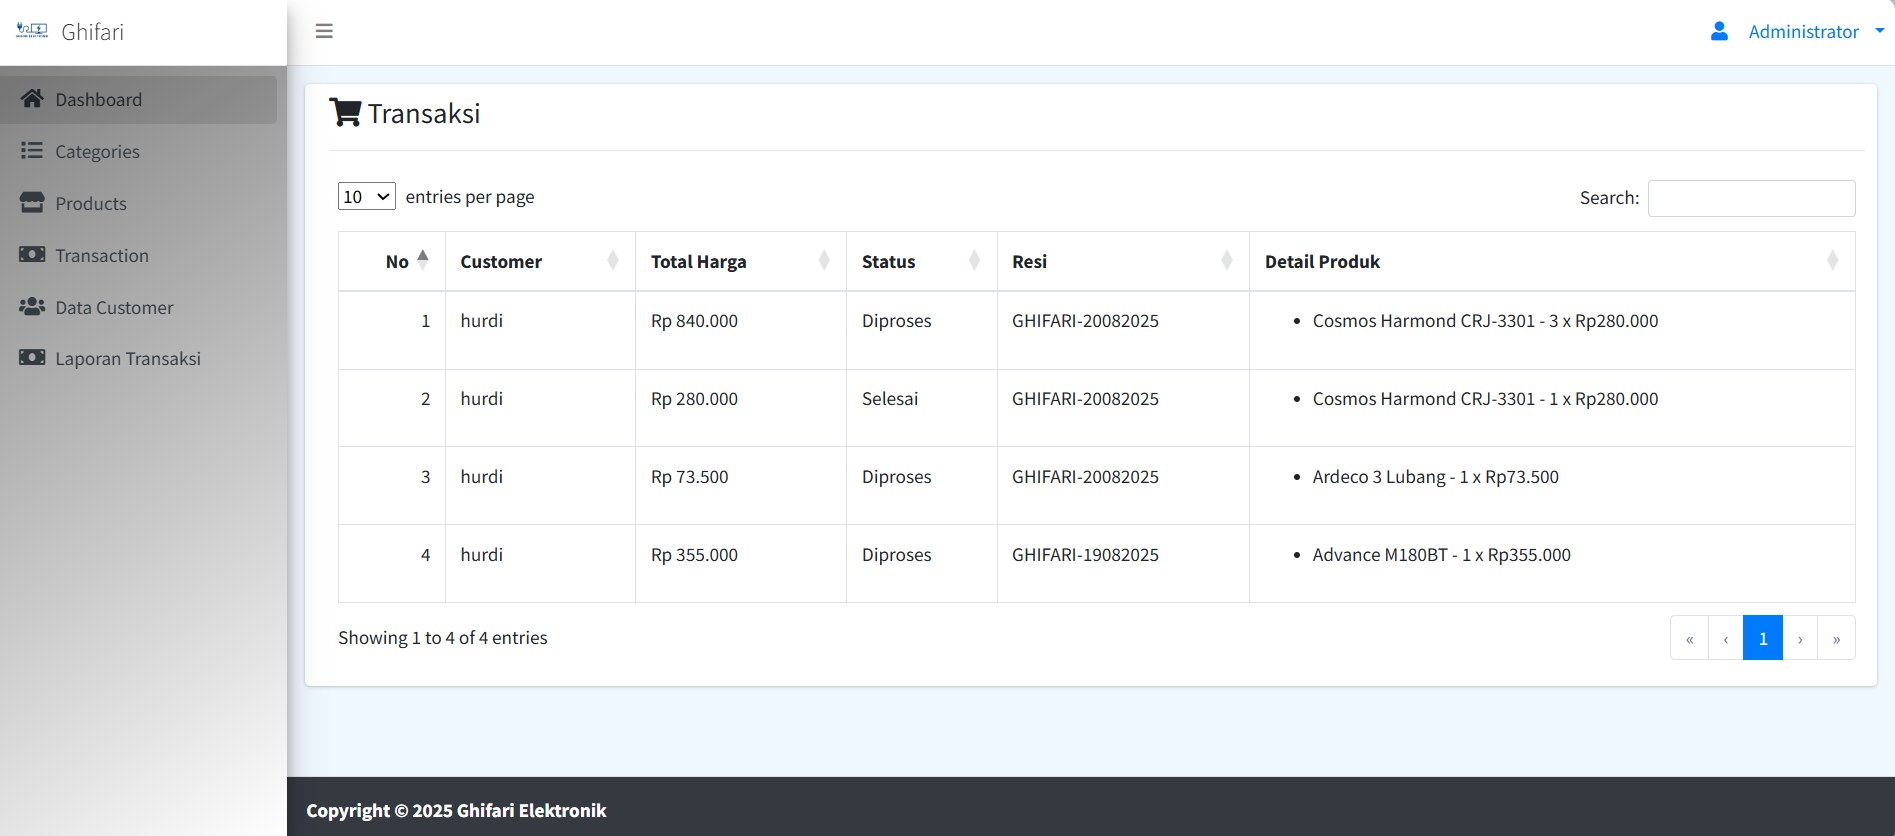Go to page 1 in pagination
Image resolution: width=1895 pixels, height=836 pixels.
pyautogui.click(x=1762, y=638)
